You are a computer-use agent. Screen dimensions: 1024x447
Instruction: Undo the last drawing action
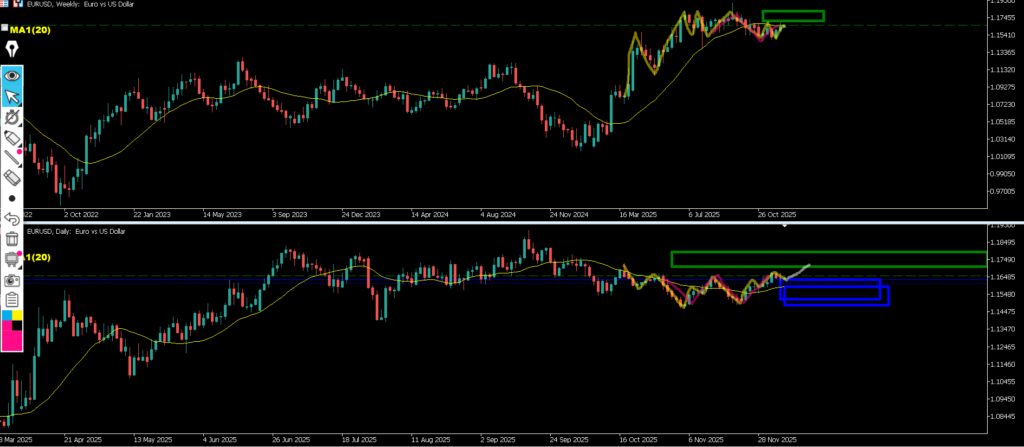click(x=12, y=218)
